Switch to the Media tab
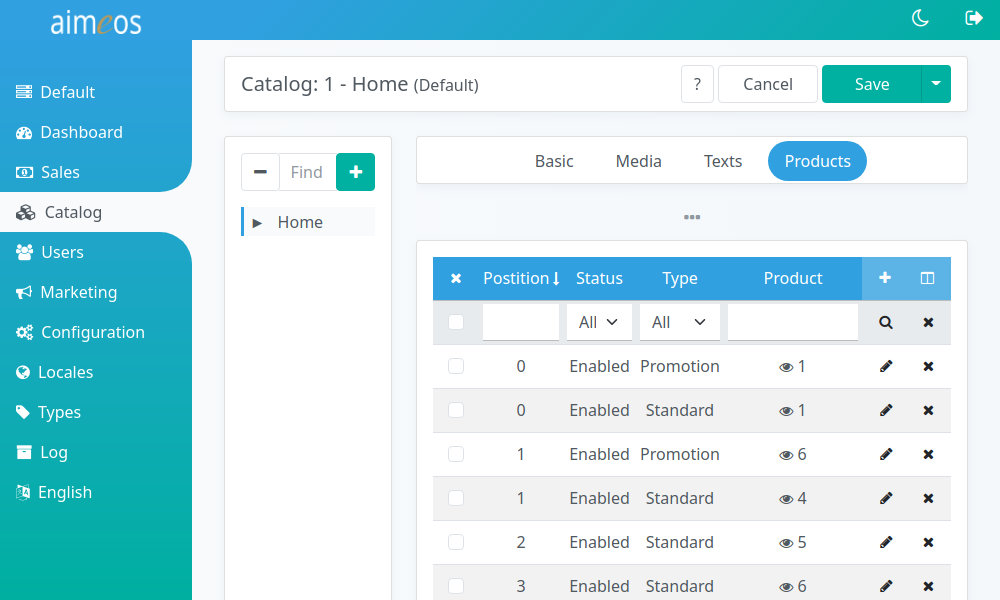 (638, 161)
